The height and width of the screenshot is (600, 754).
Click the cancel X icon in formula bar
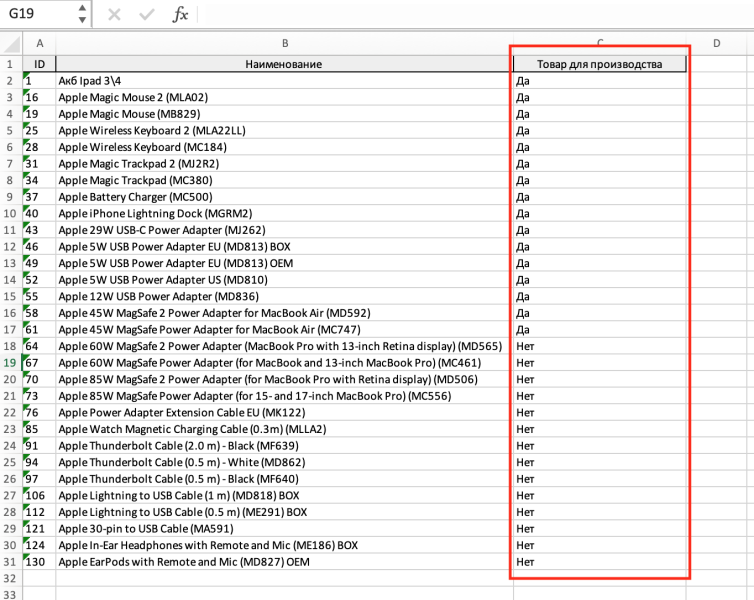pos(114,14)
